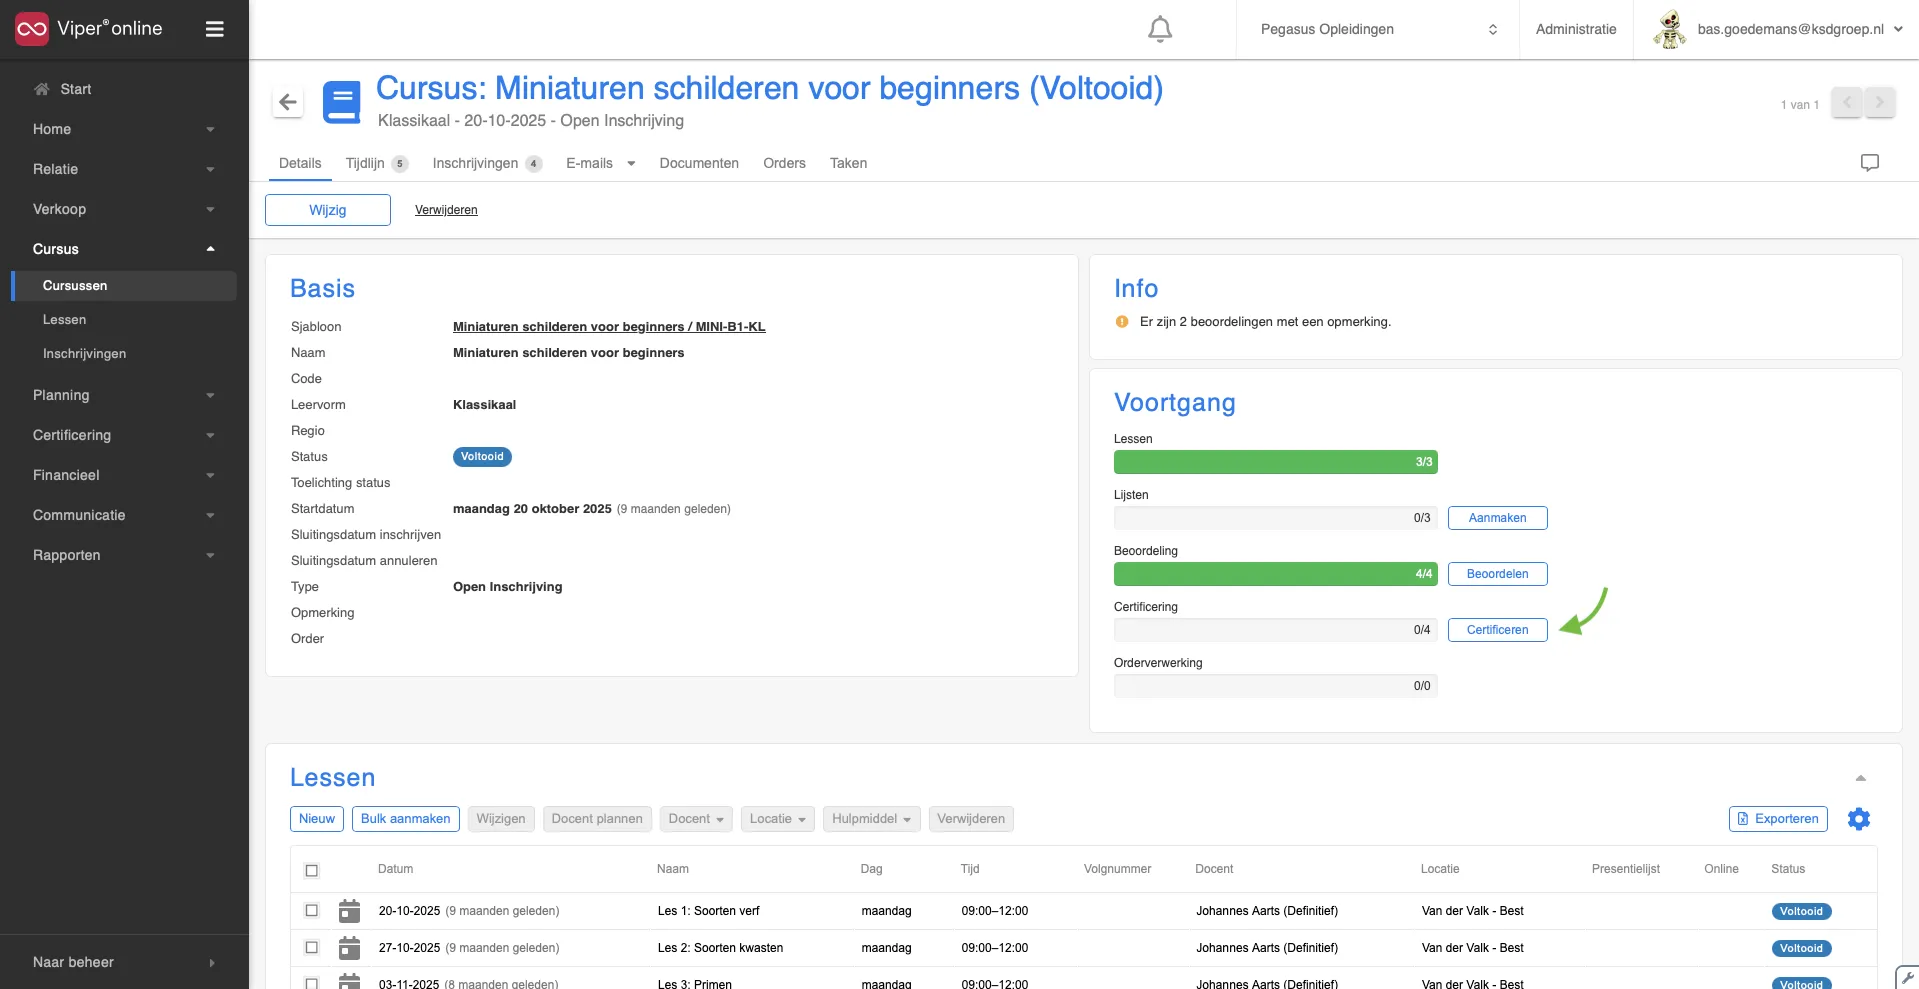Expand the Communicatie sidebar menu
The width and height of the screenshot is (1919, 989).
click(x=124, y=515)
